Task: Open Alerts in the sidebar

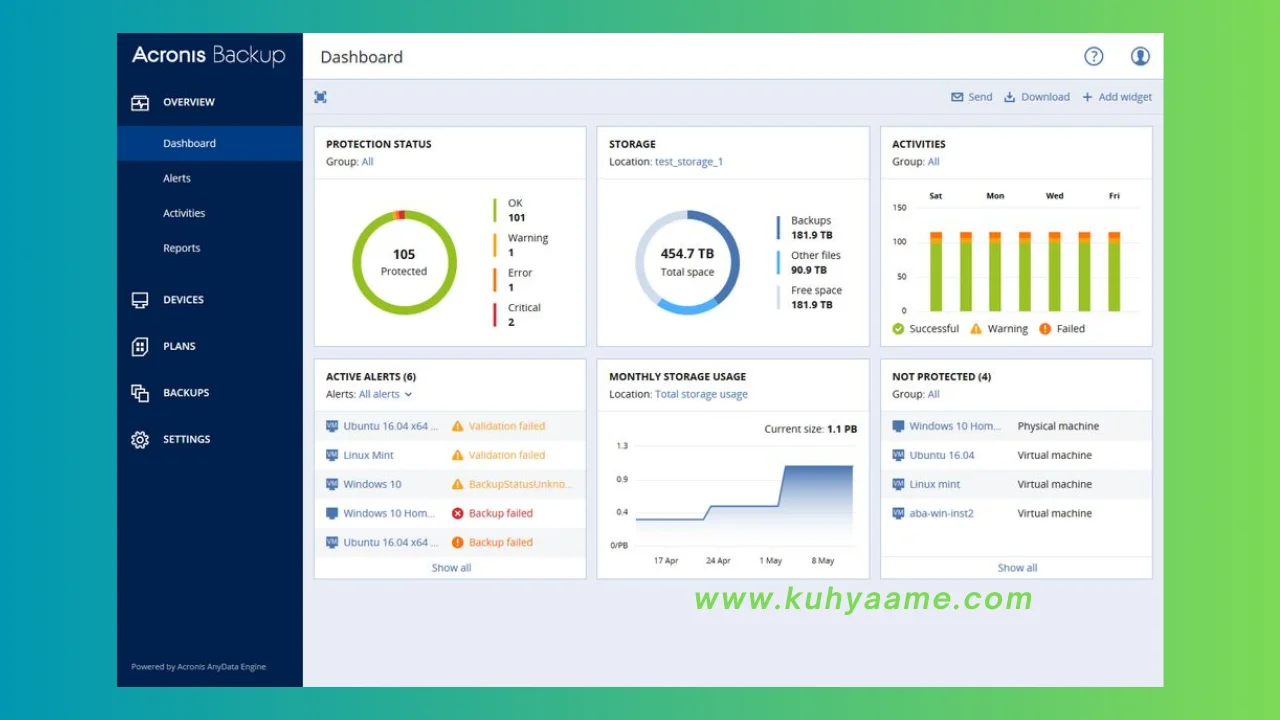Action: coord(177,178)
